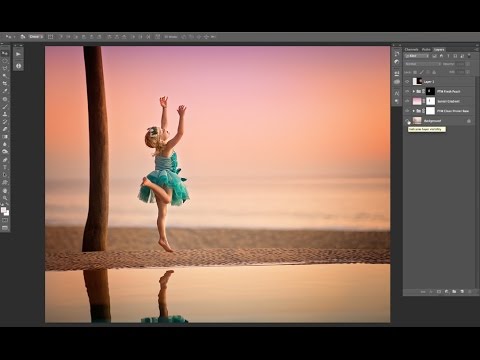Select the Elliptical Marquee tool
Screen dimensions: 480x360
point(5,61)
